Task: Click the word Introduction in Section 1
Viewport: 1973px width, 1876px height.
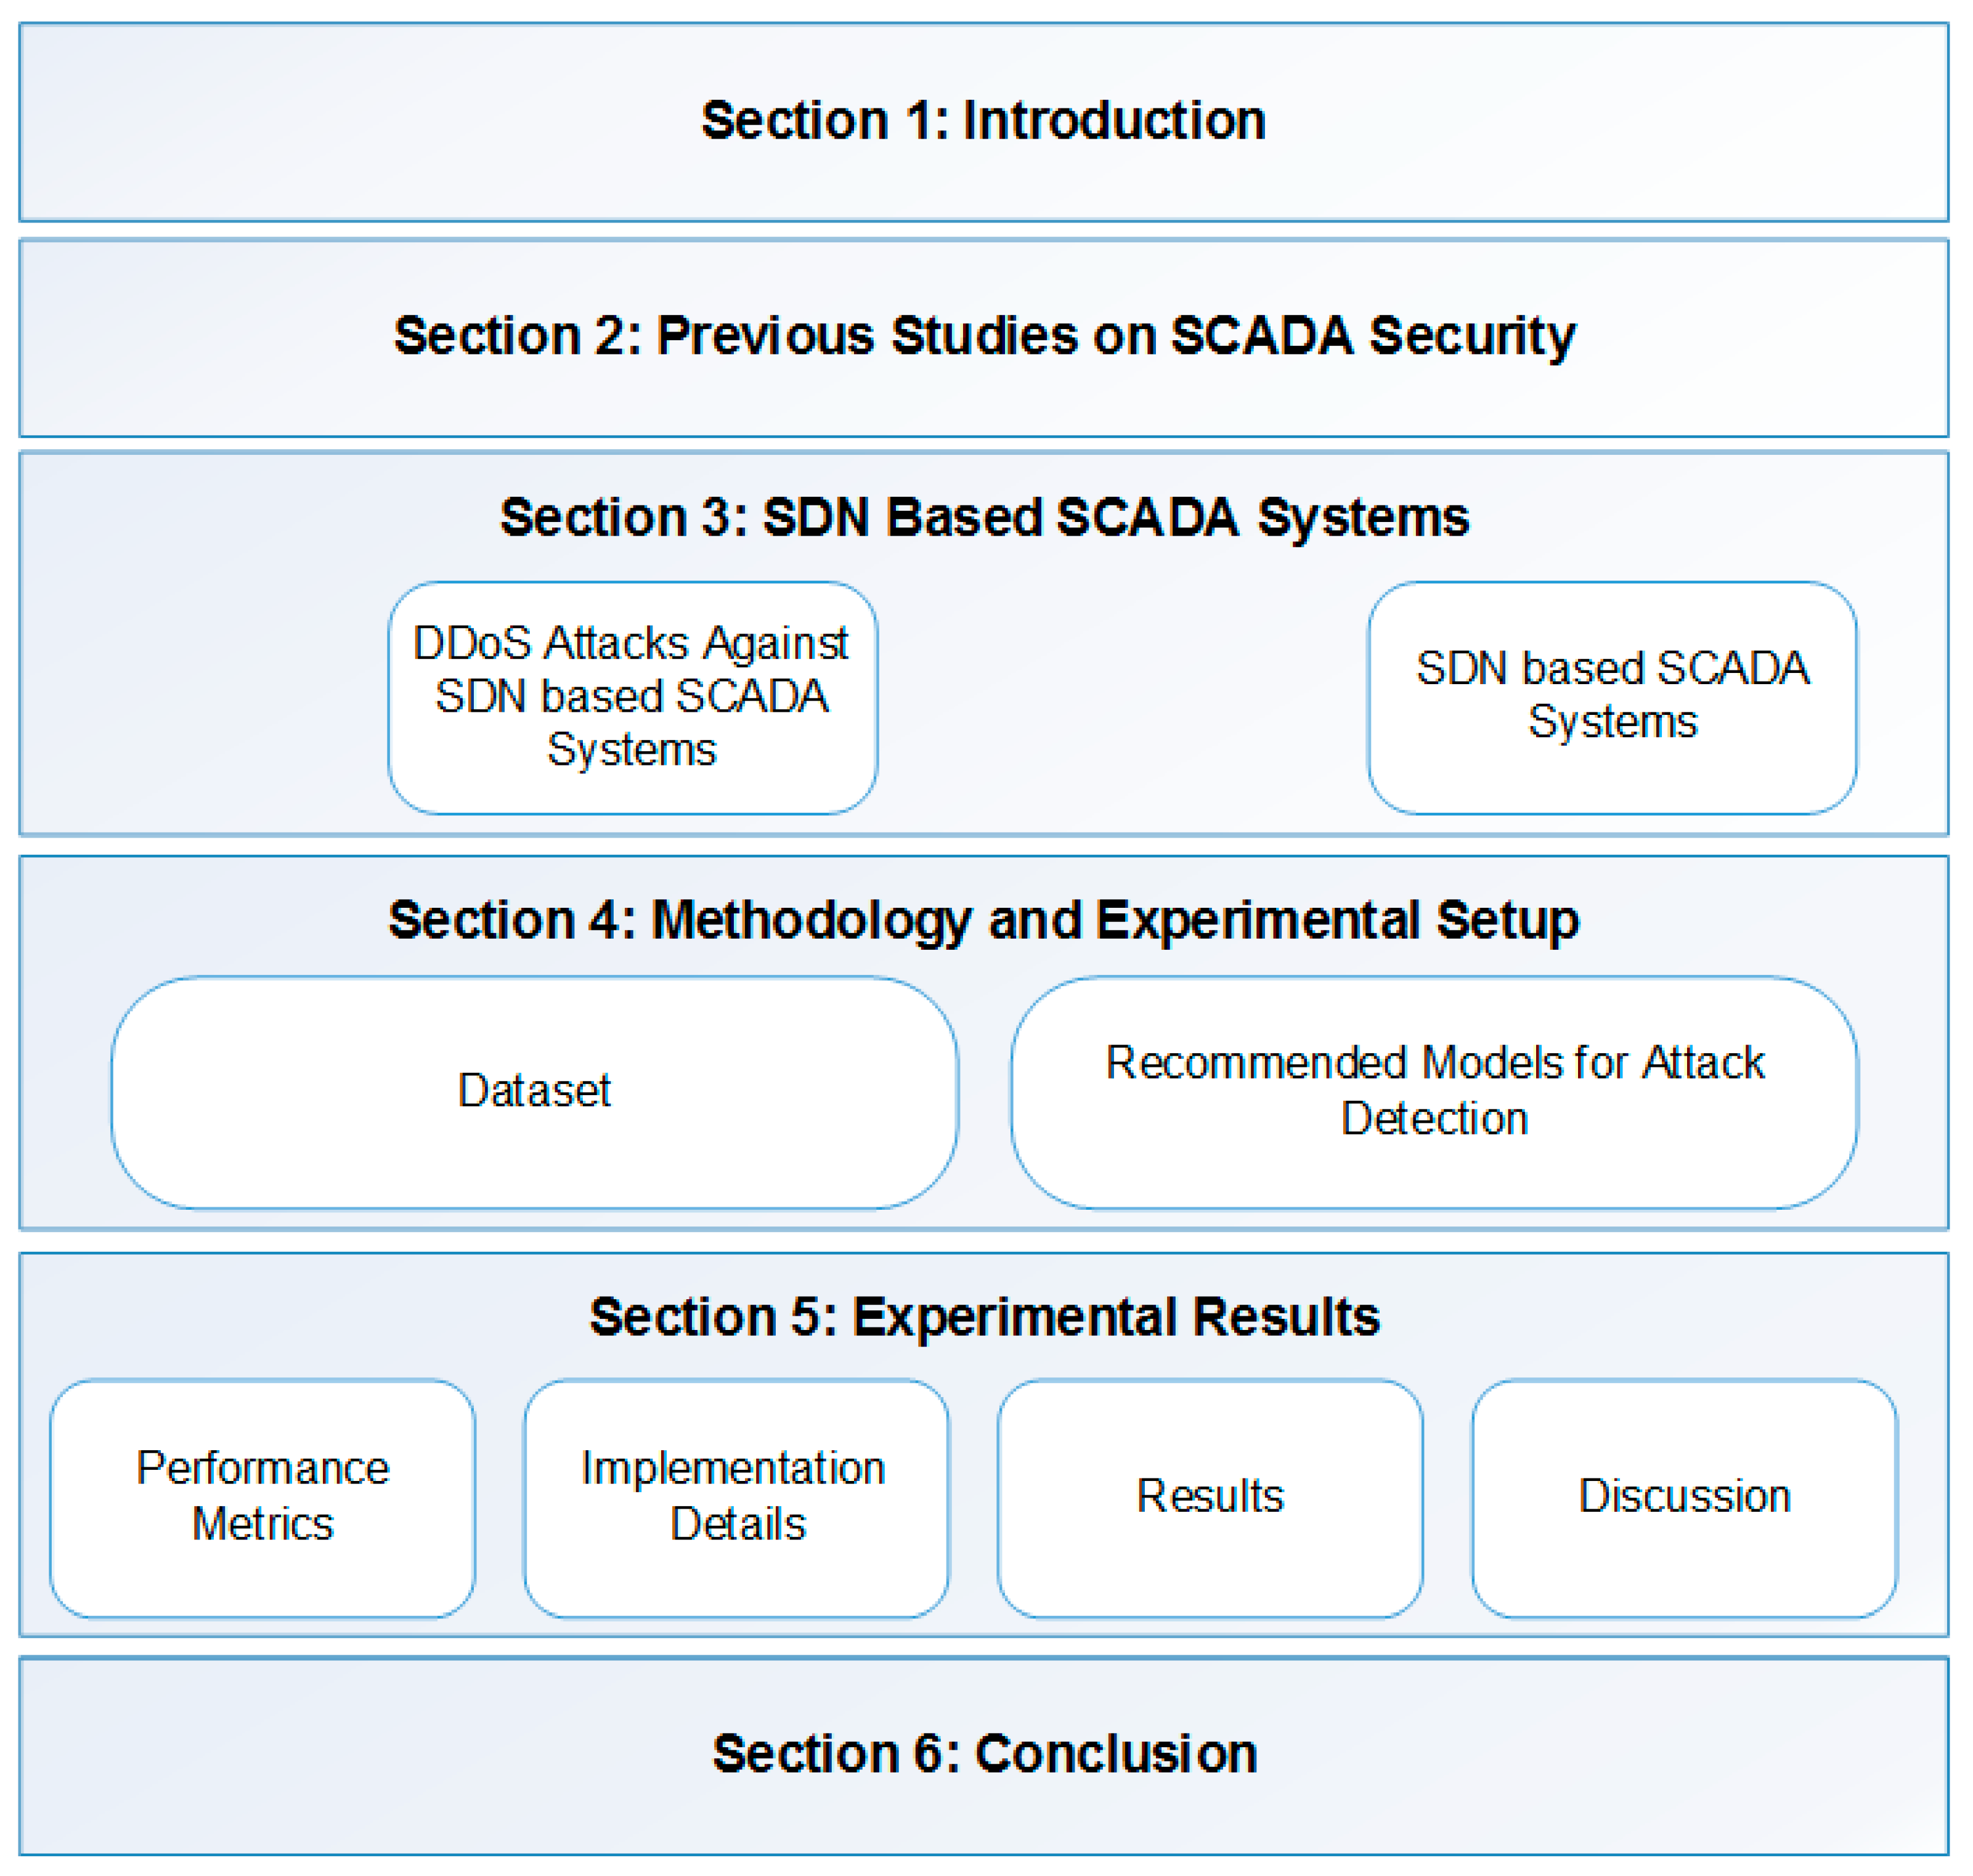Action: click(1114, 121)
